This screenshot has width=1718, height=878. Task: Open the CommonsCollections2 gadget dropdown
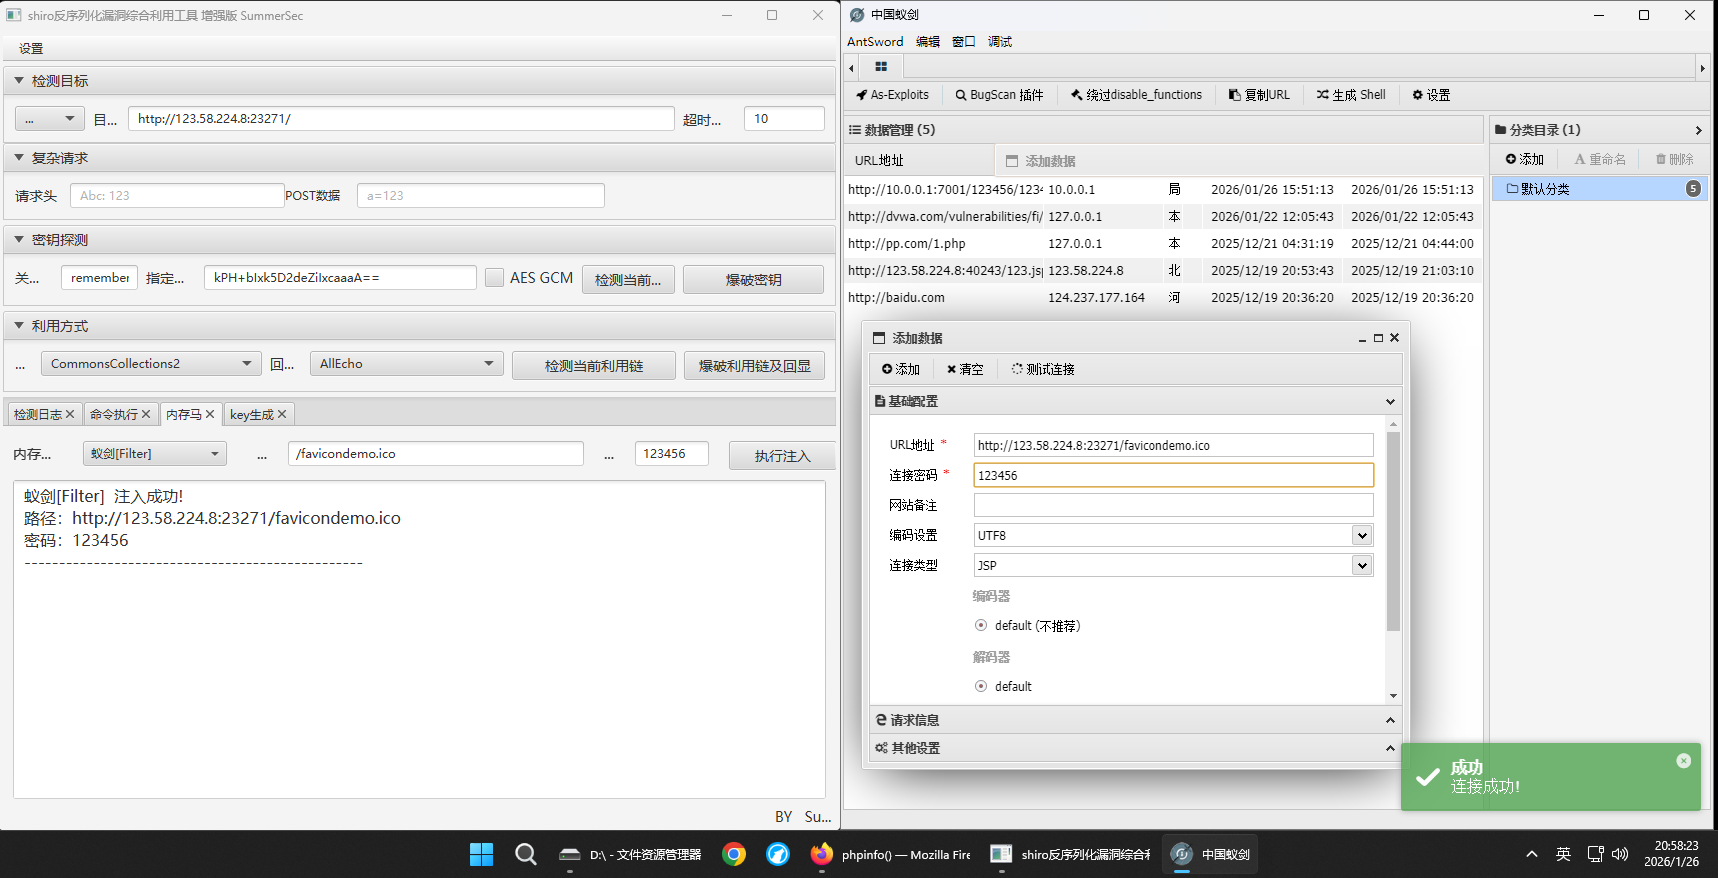coord(151,364)
